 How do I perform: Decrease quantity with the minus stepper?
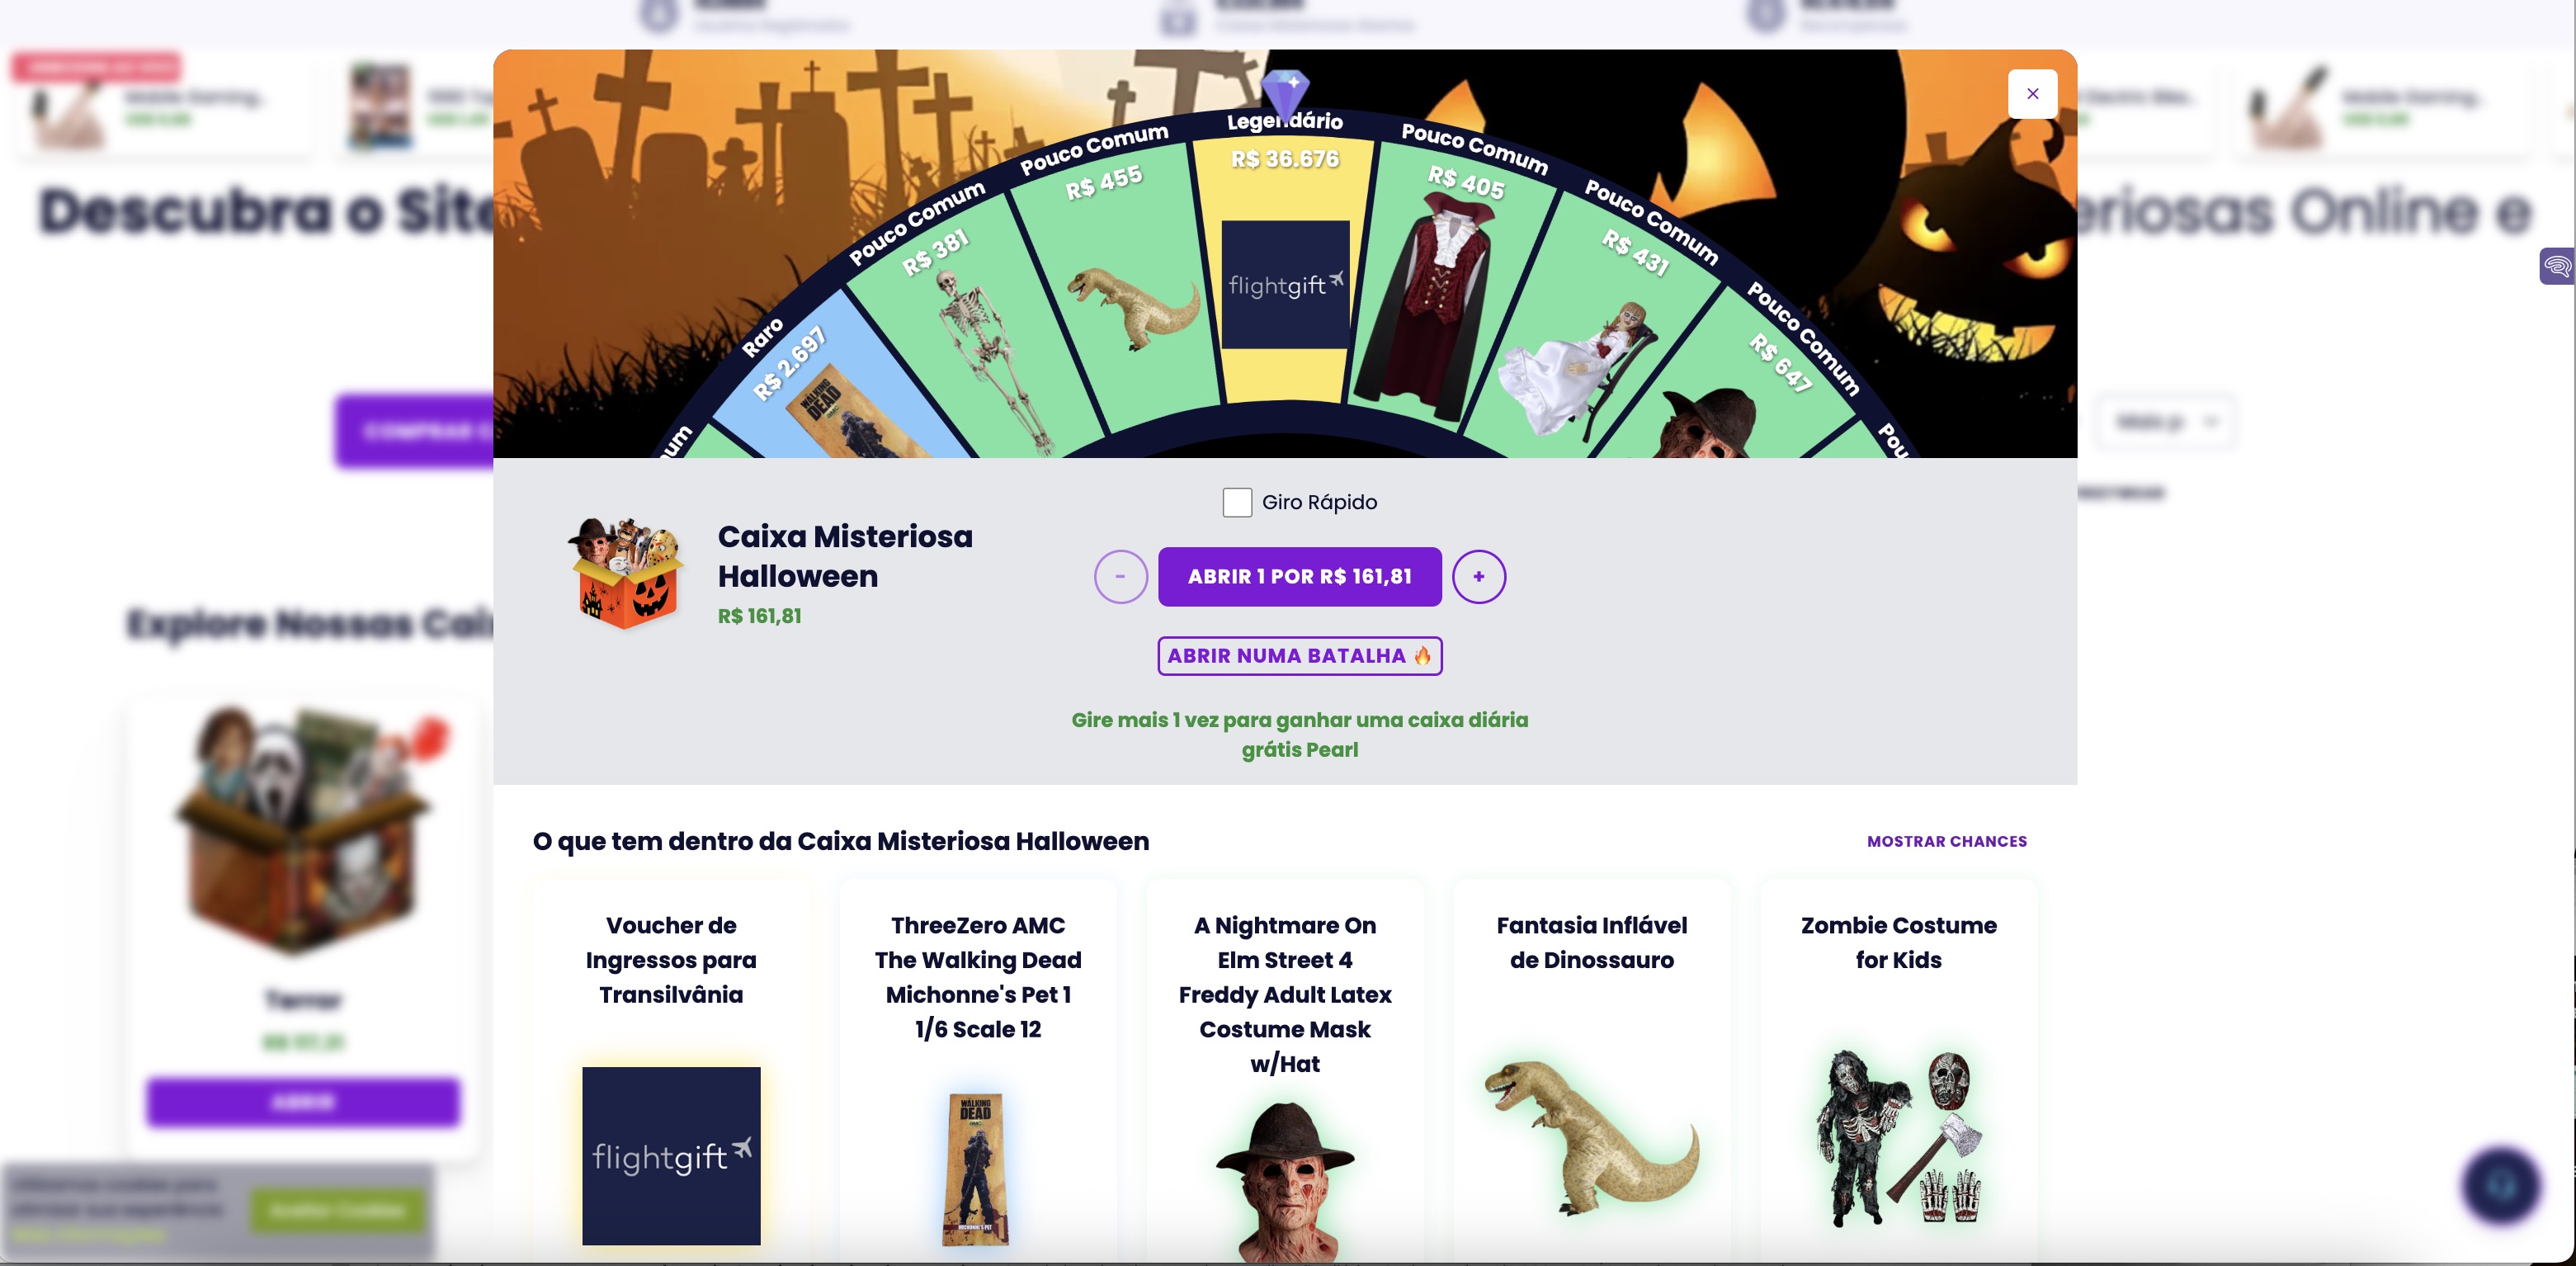1121,576
